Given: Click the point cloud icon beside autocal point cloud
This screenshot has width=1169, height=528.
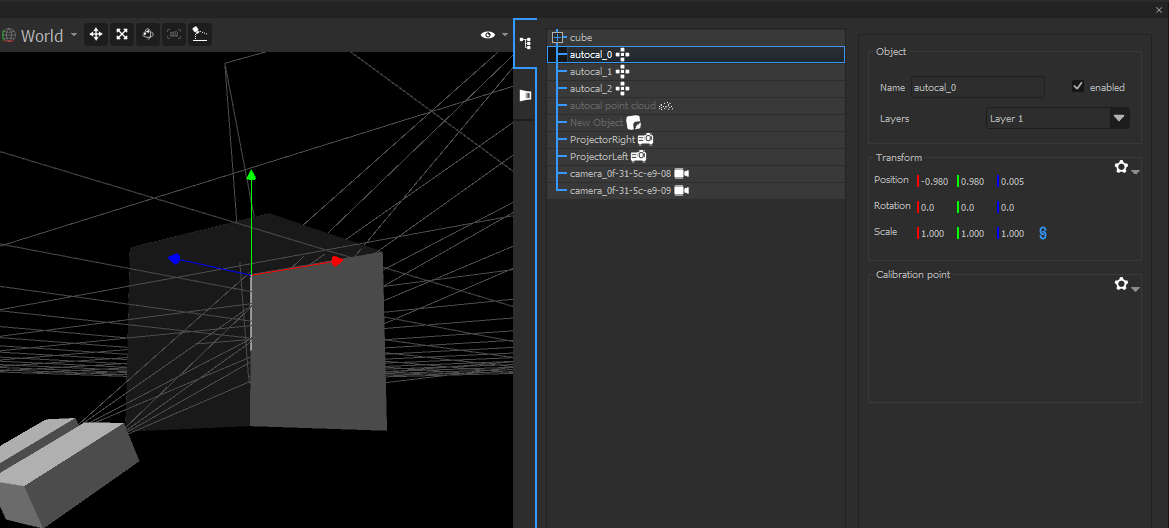Looking at the screenshot, I should click(x=666, y=106).
